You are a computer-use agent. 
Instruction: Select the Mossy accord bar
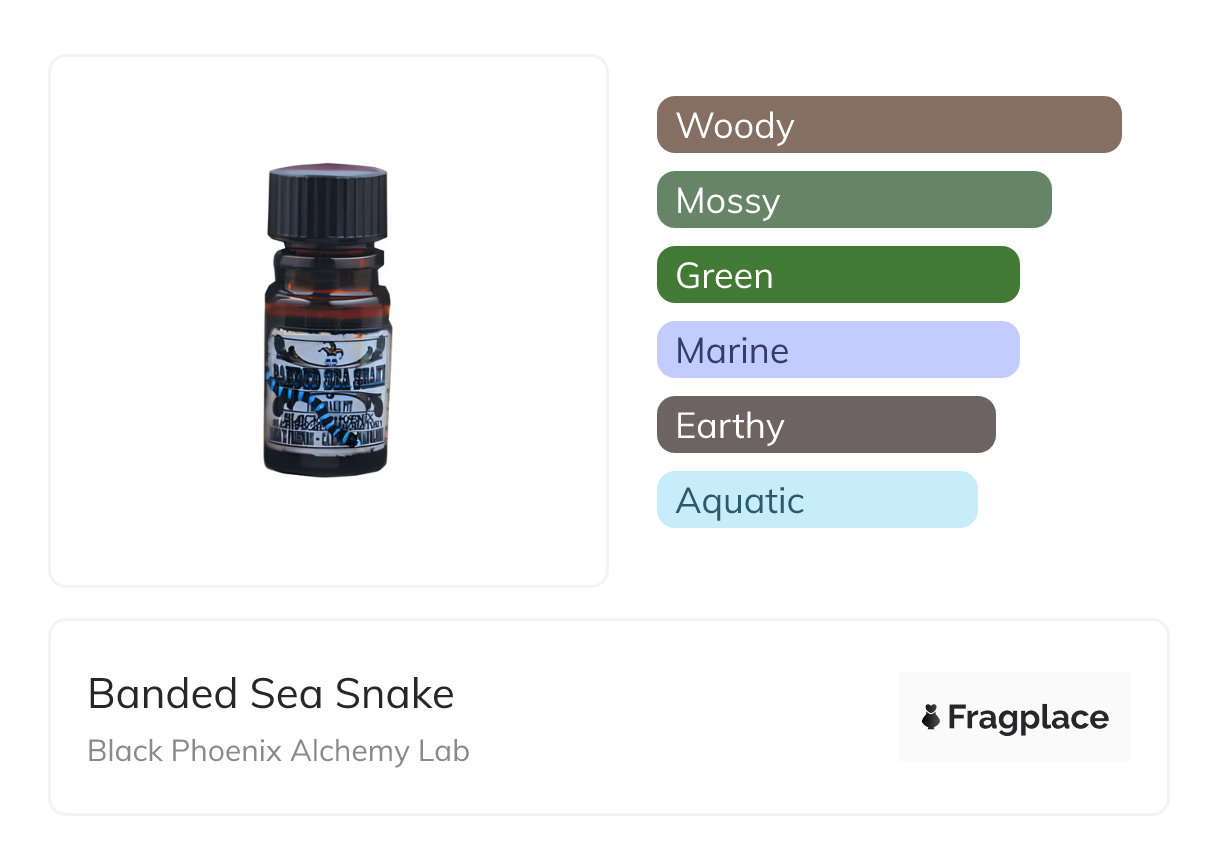click(x=854, y=200)
